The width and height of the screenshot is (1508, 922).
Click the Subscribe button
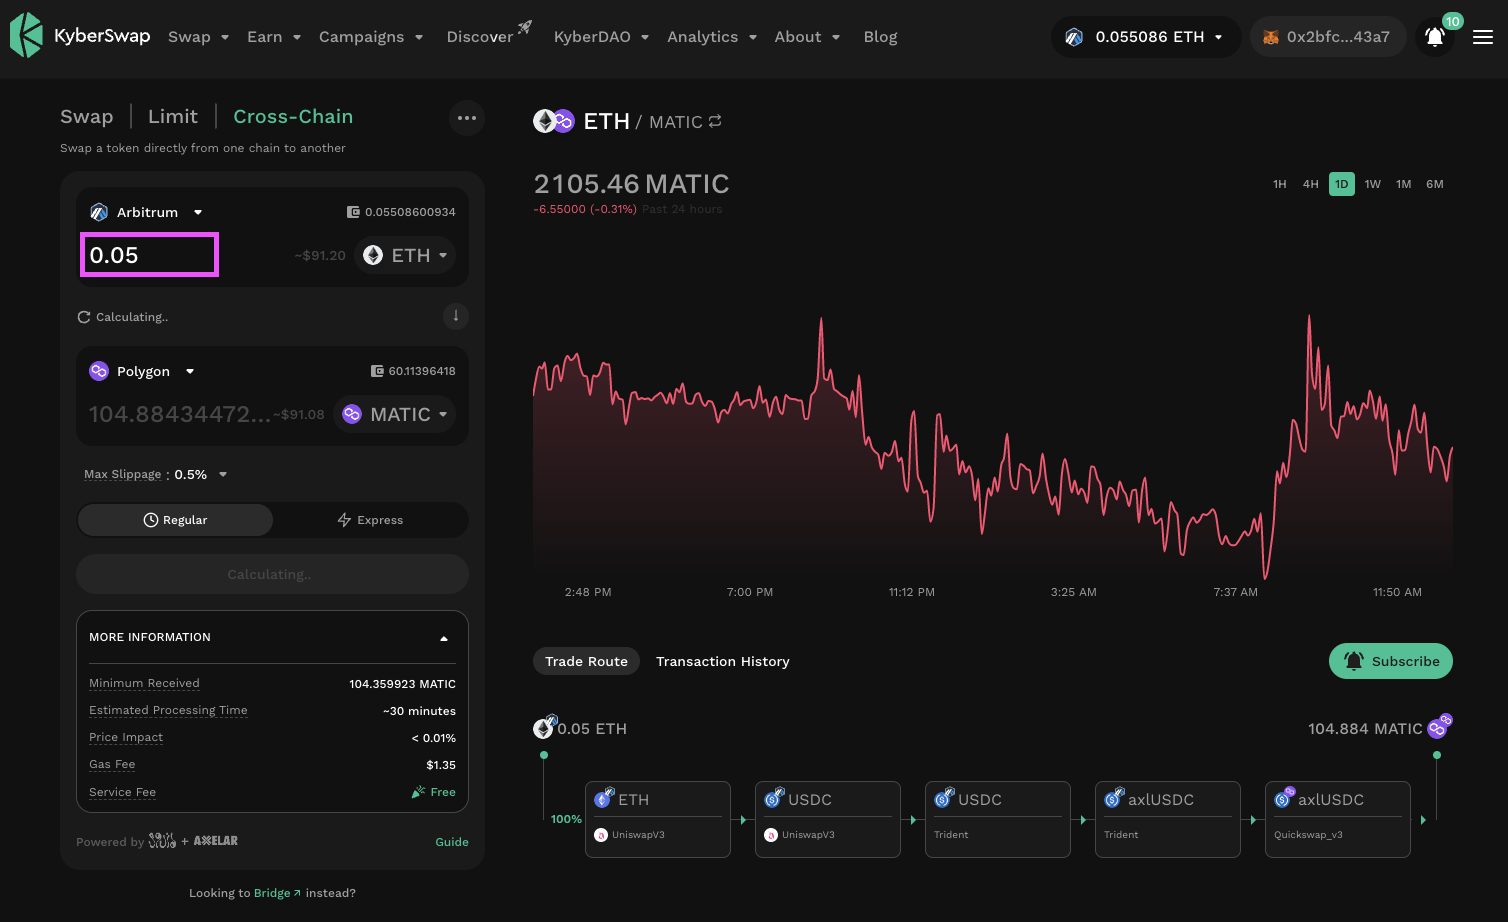(x=1390, y=661)
